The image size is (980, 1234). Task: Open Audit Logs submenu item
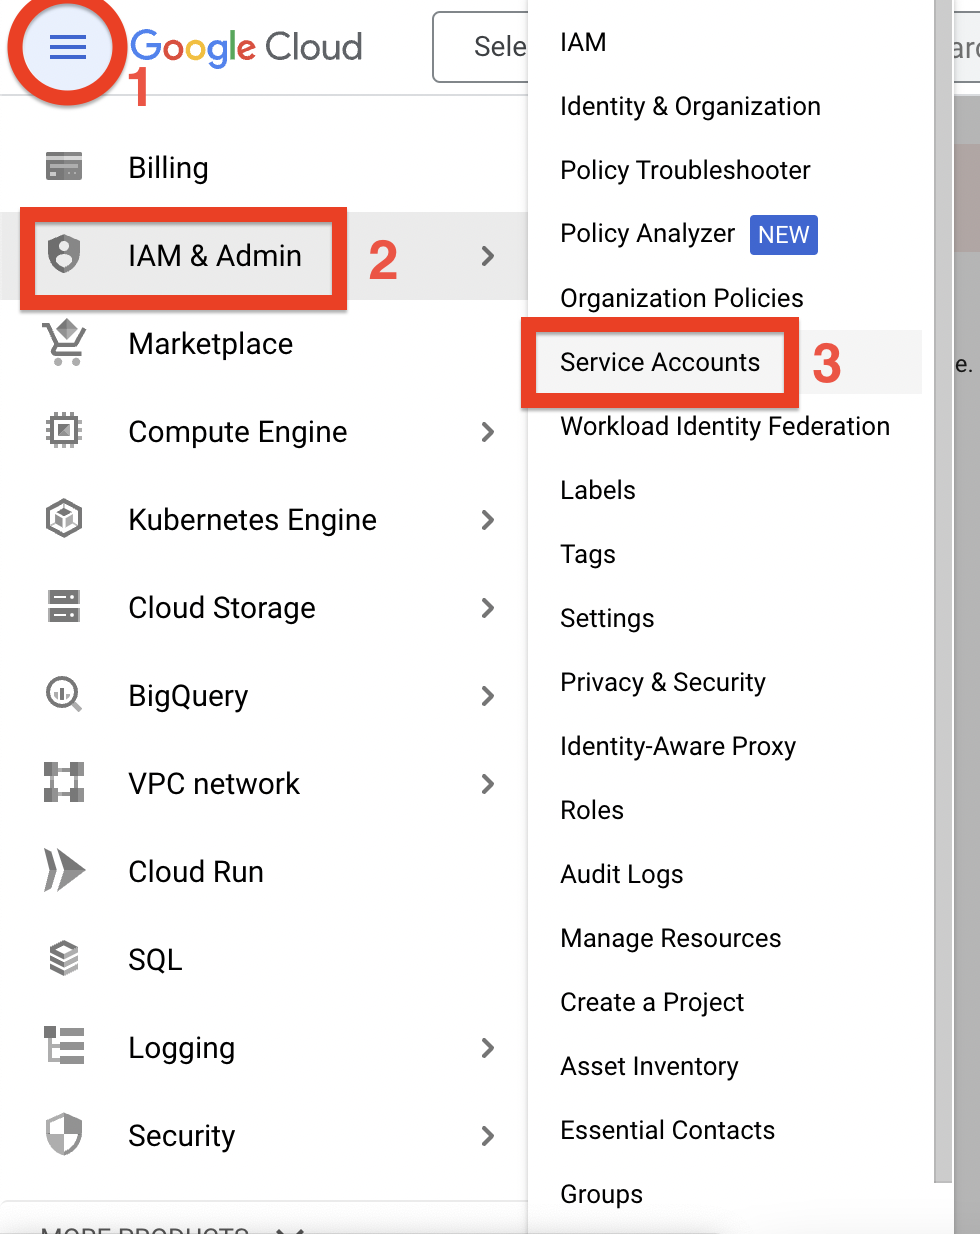click(622, 874)
